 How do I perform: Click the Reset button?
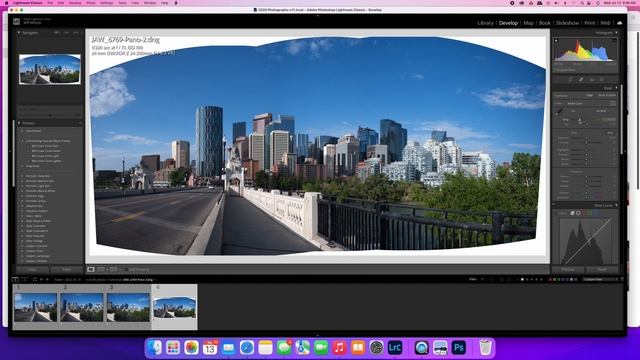pos(602,269)
